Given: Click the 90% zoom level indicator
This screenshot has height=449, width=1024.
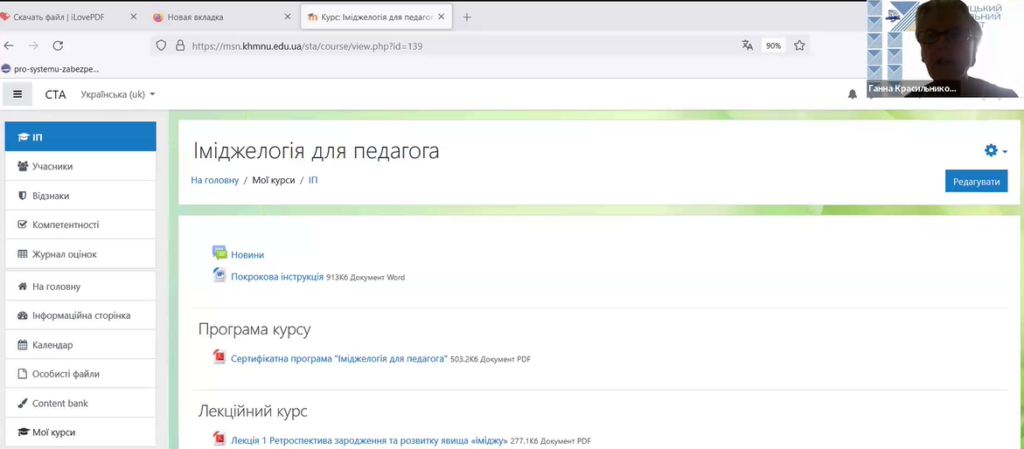Looking at the screenshot, I should click(773, 46).
